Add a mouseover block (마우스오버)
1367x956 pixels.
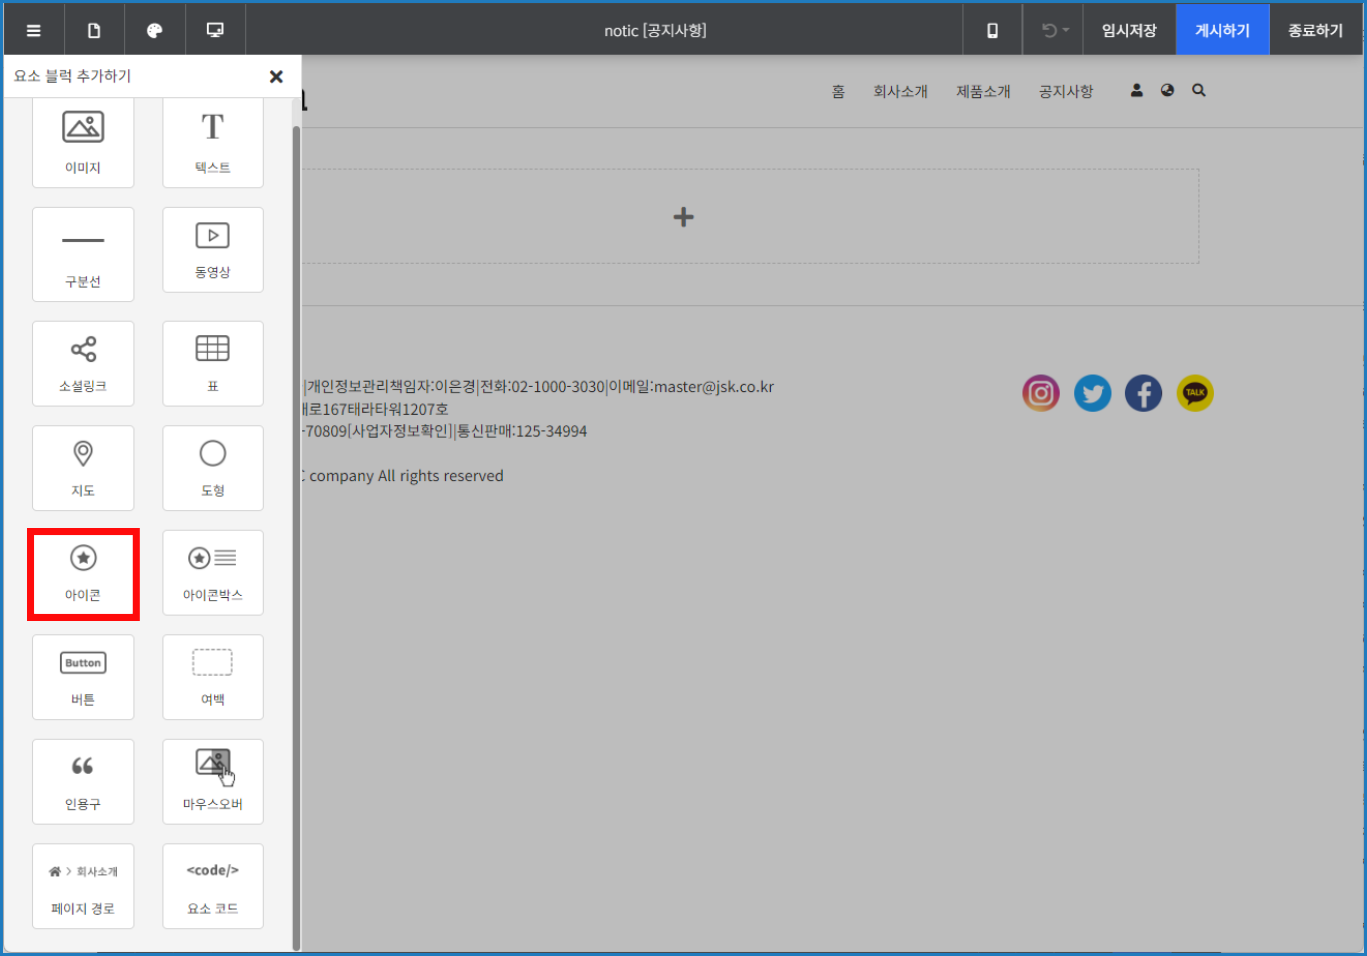pyautogui.click(x=213, y=781)
